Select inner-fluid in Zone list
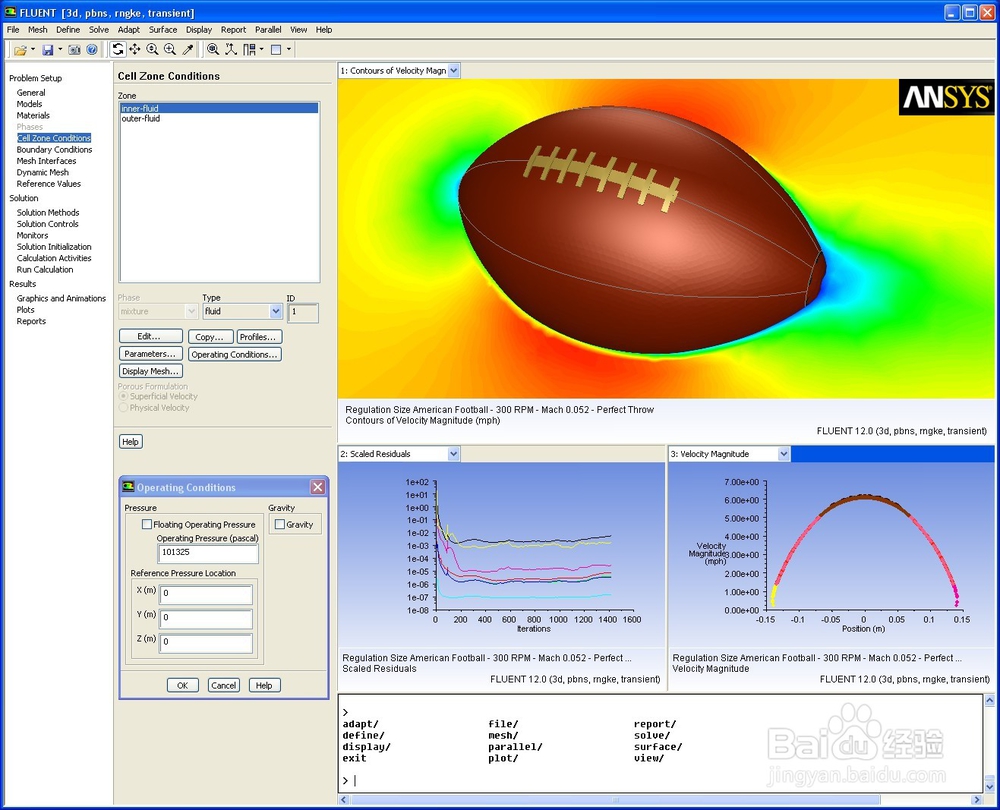 219,108
